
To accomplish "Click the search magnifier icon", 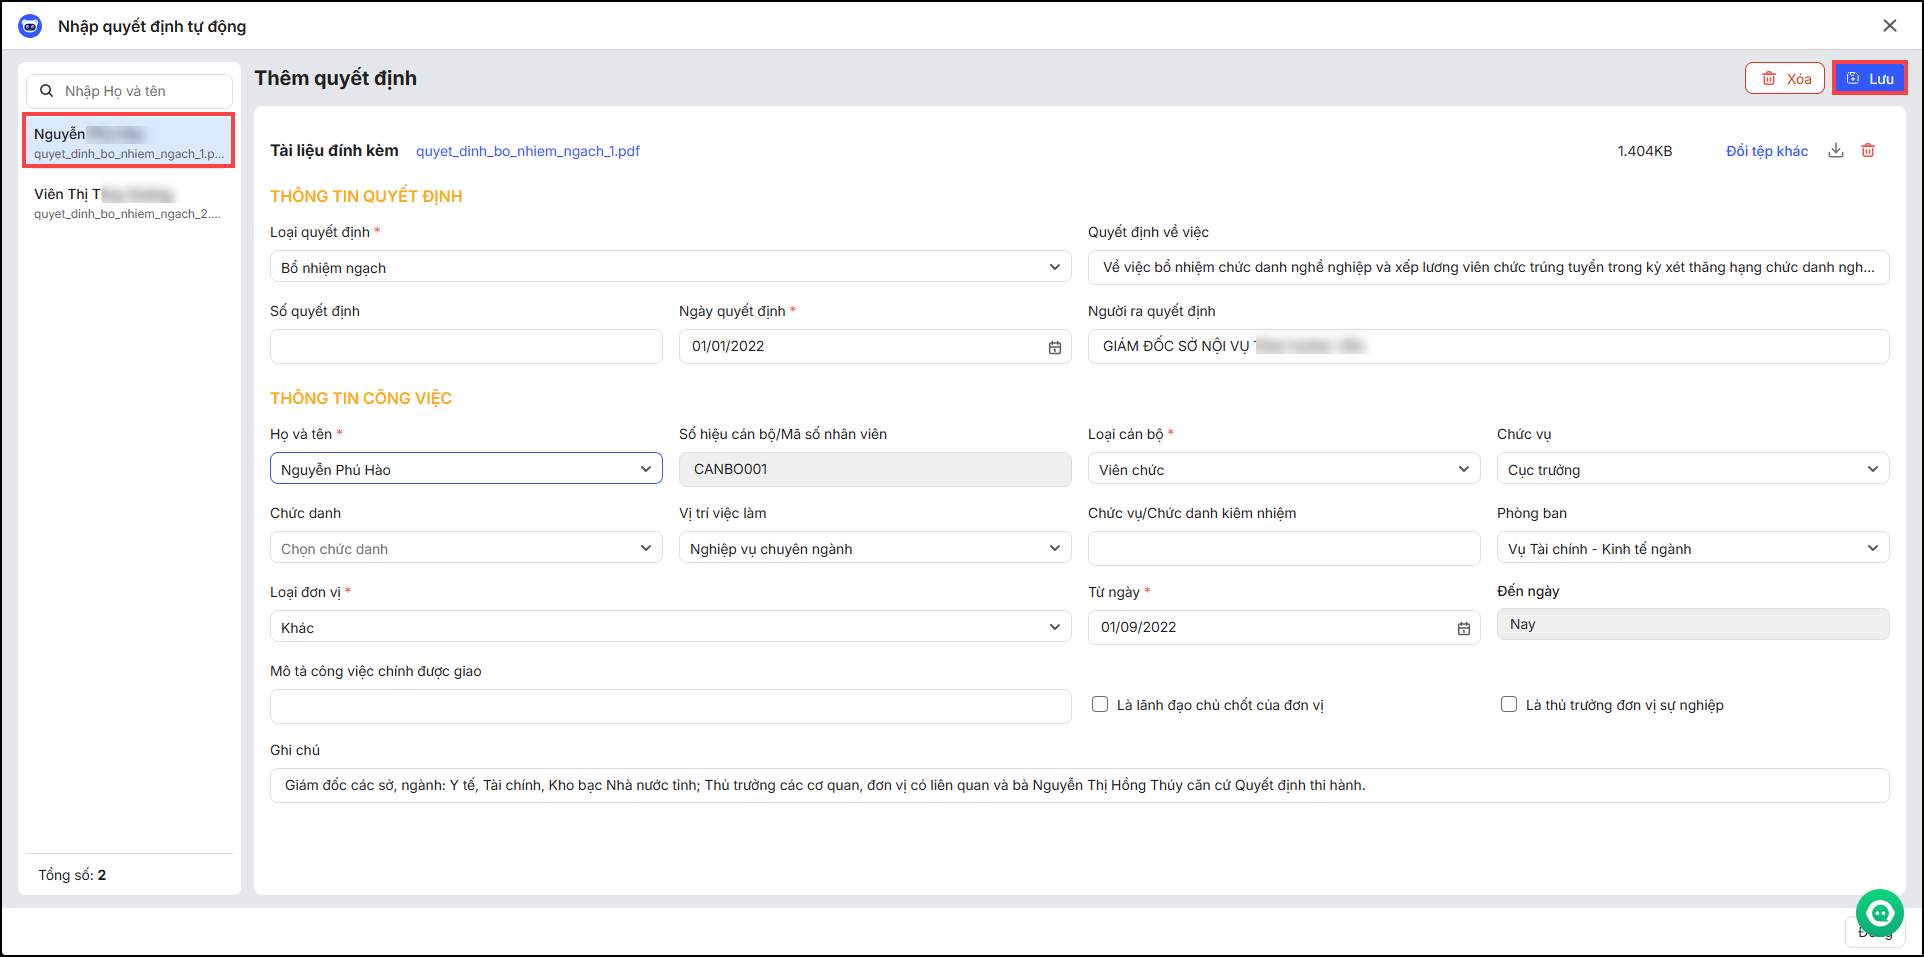I will (47, 91).
